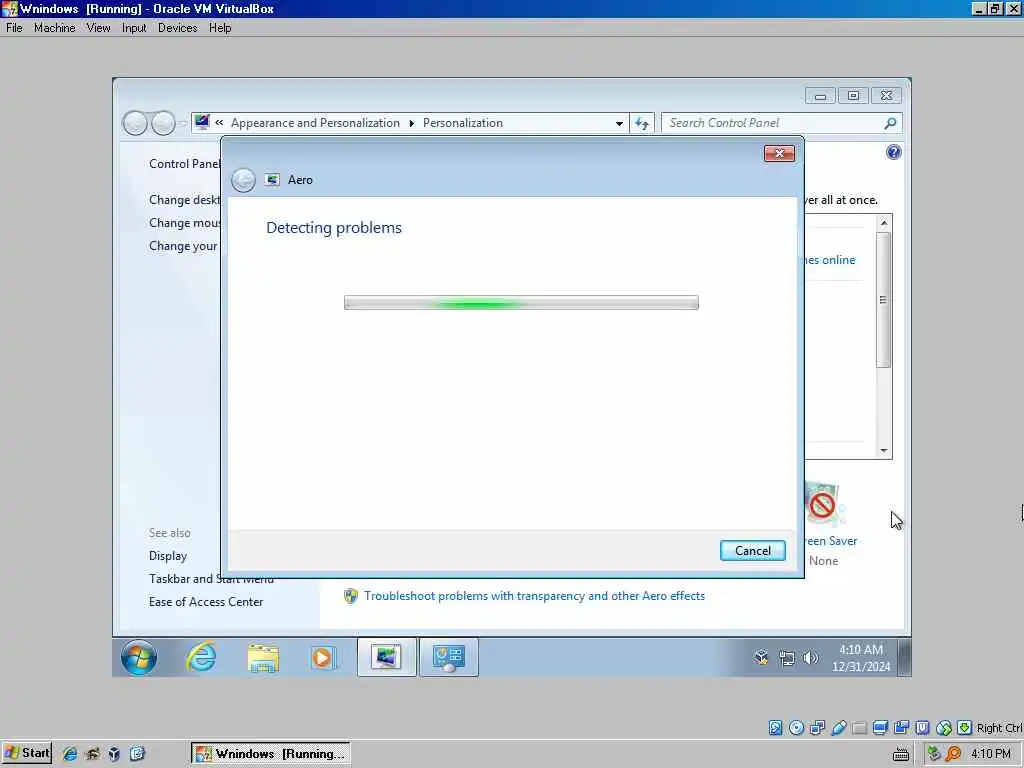
Task: Click the Right Ctrl host key label
Action: [x=999, y=728]
